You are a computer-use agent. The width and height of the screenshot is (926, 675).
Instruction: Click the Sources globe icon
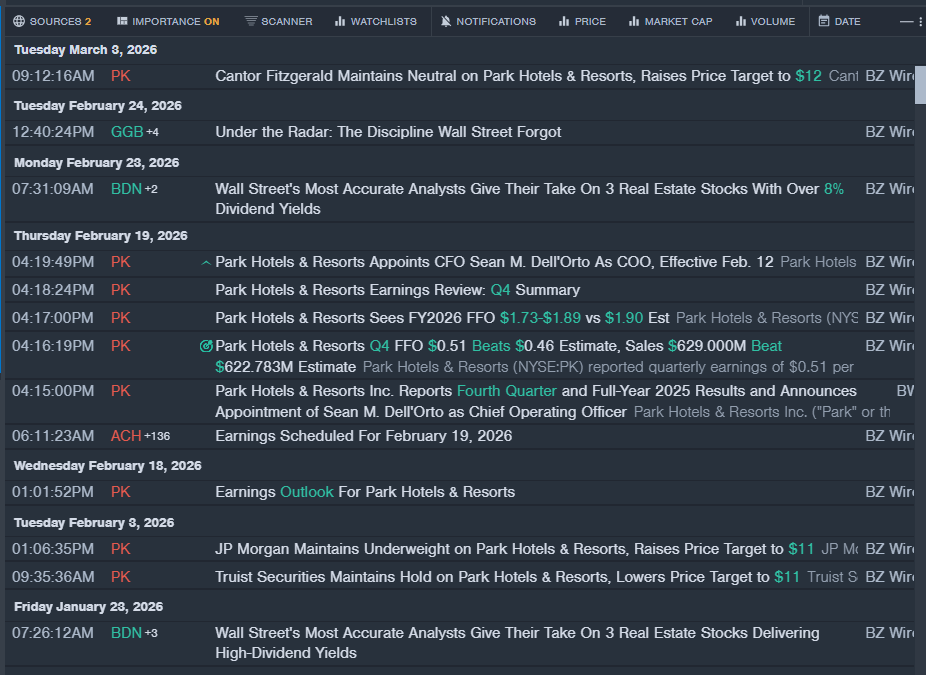[19, 21]
